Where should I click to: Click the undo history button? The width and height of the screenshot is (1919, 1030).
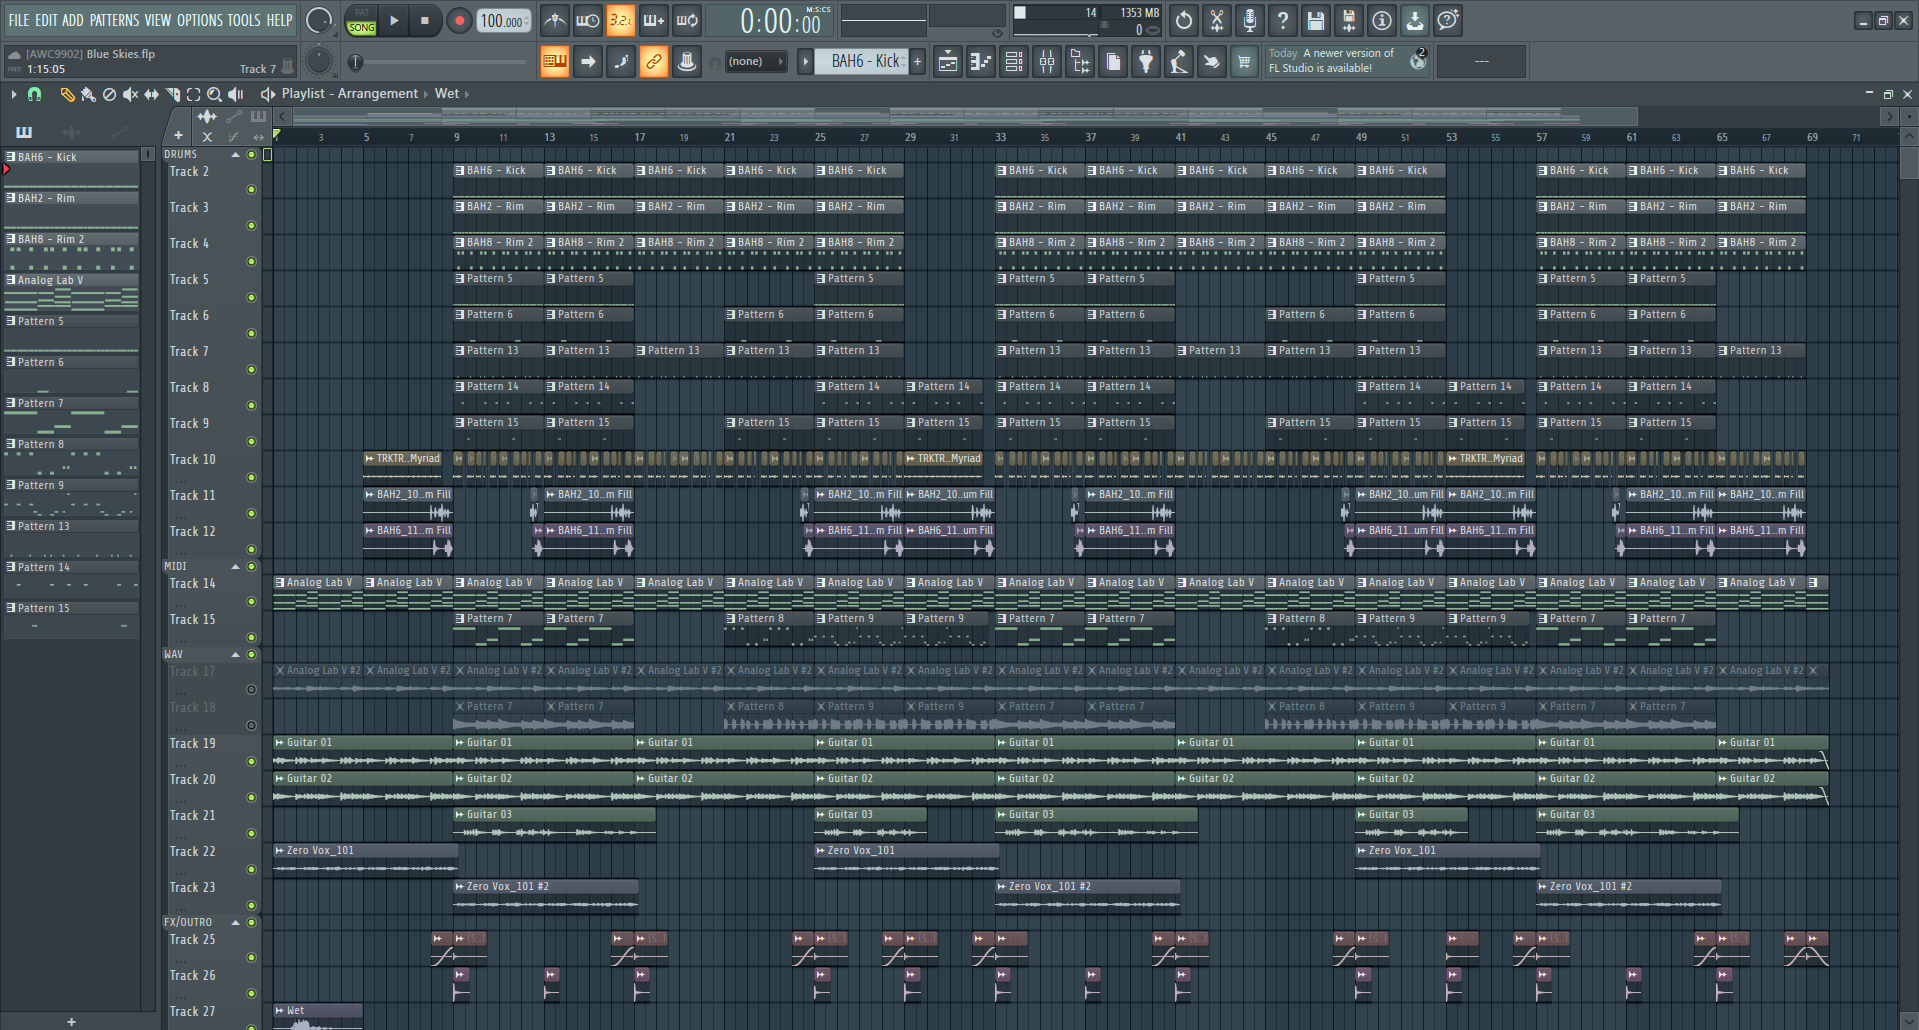pyautogui.click(x=1184, y=20)
